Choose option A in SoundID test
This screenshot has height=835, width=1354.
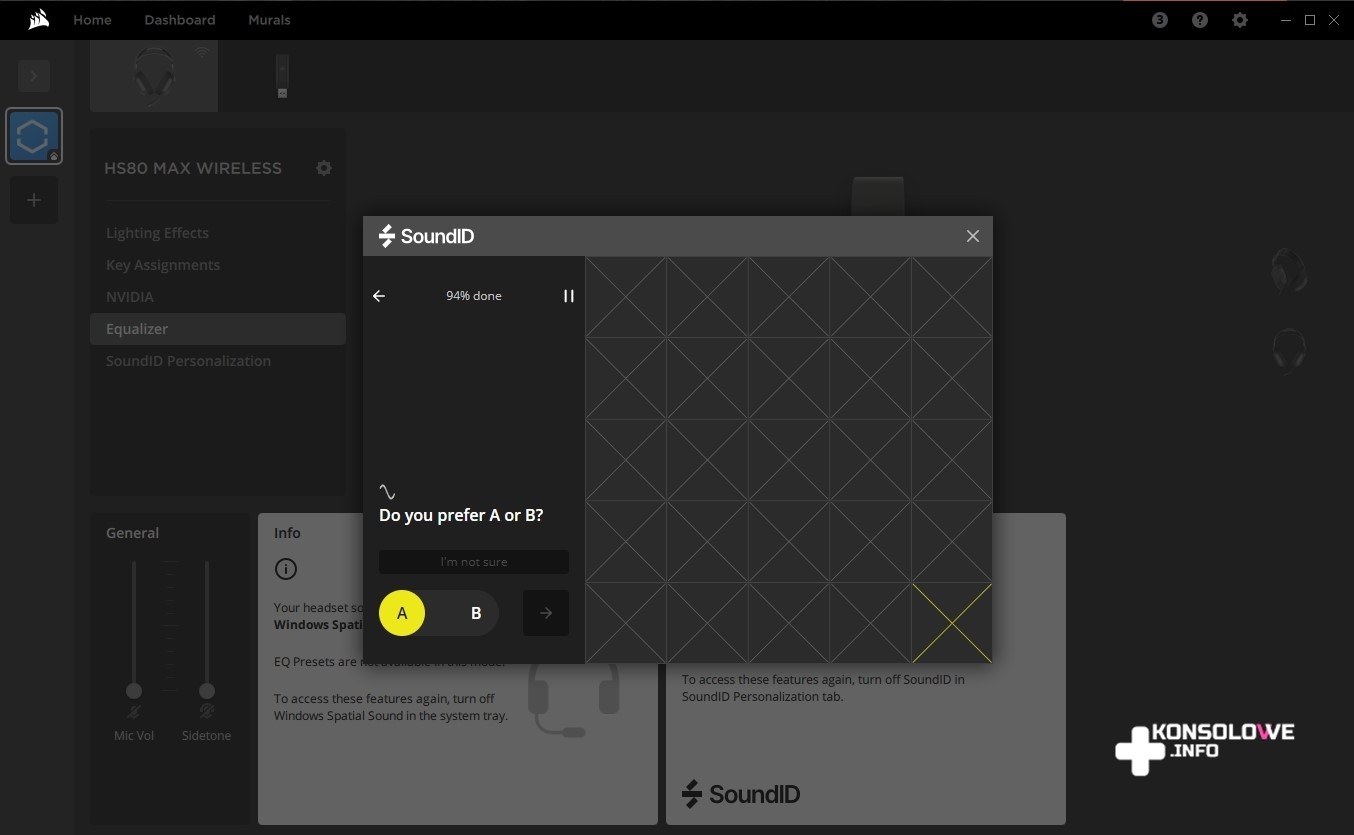pyautogui.click(x=402, y=613)
